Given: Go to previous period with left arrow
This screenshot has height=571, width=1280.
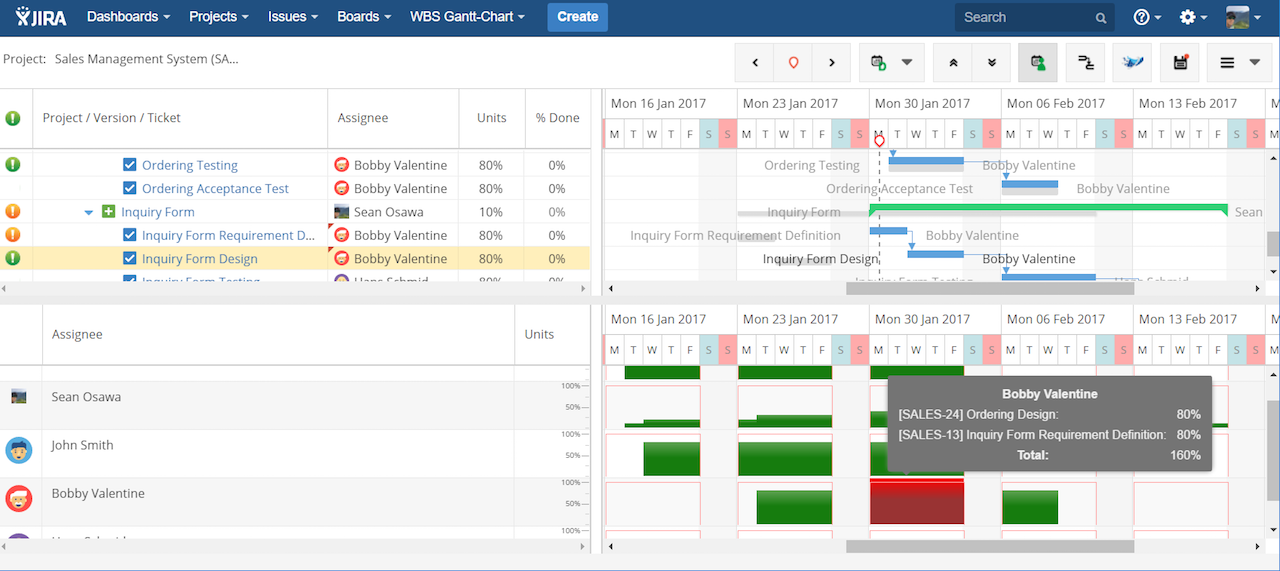Looking at the screenshot, I should pos(755,63).
